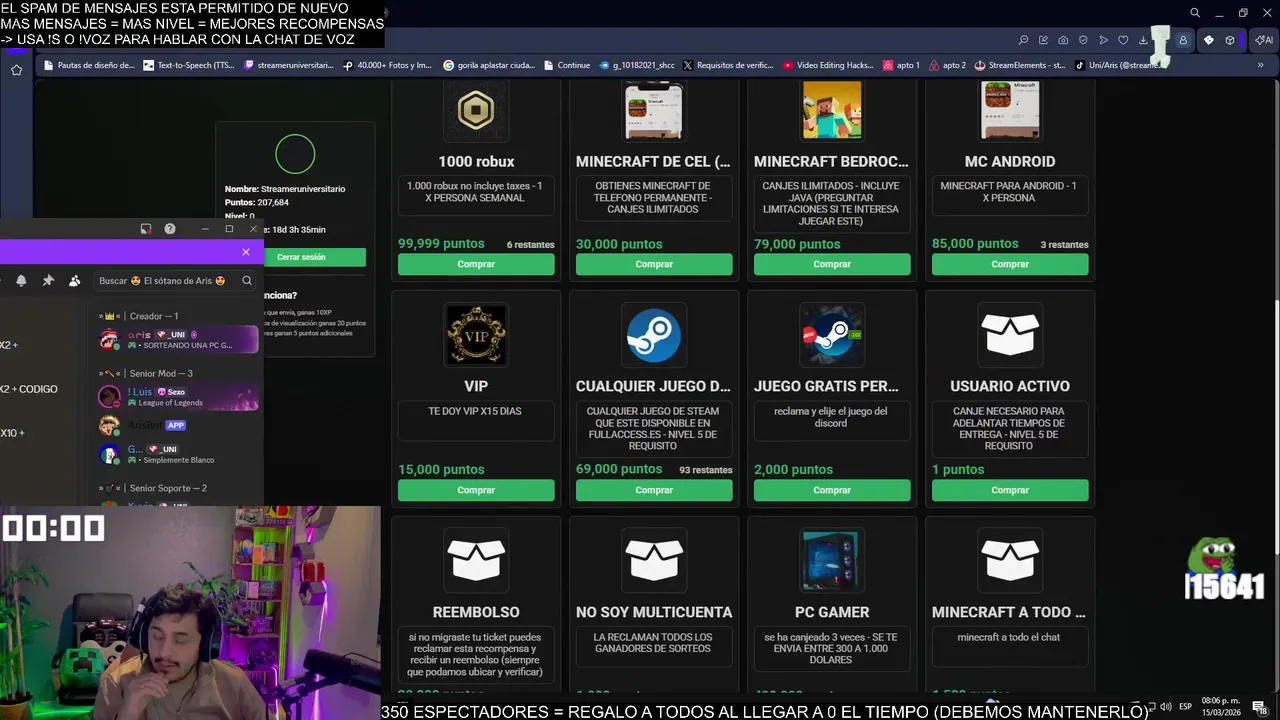
Task: Select member 'aris' in Discord Creador list
Action: tap(178, 340)
